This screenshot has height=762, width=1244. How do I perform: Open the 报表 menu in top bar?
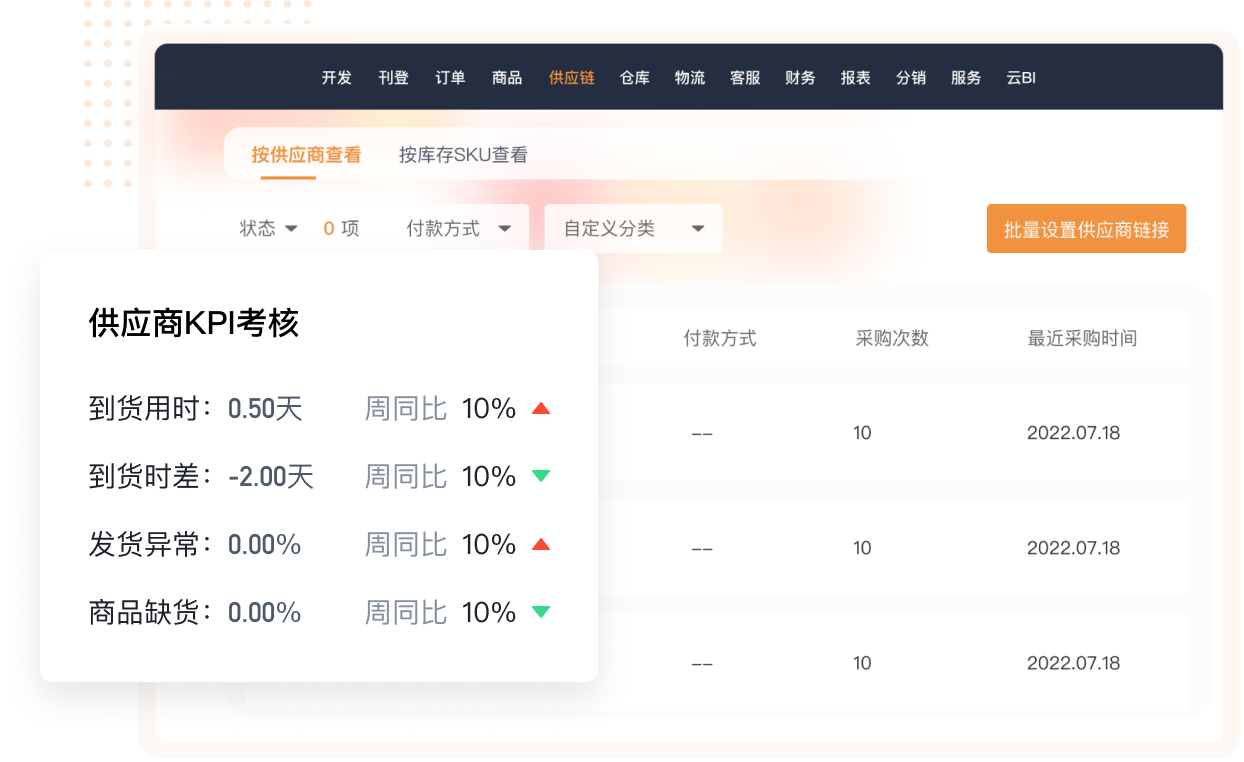pos(855,78)
